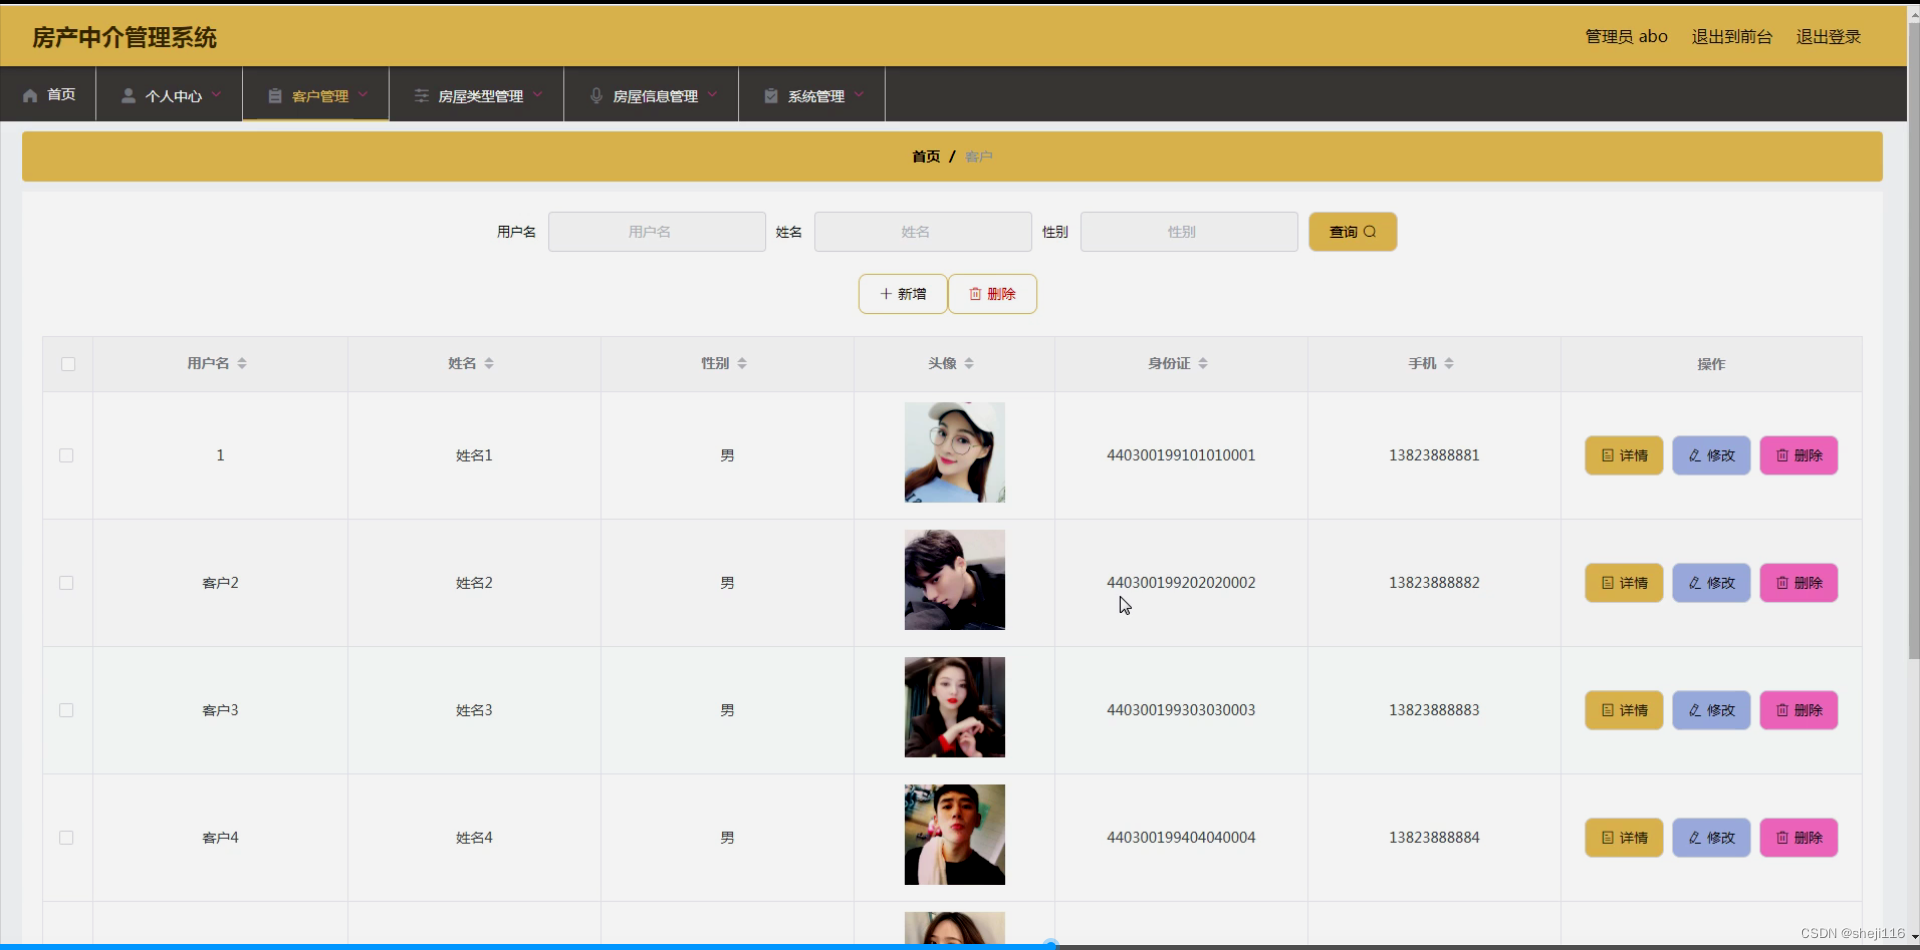Image resolution: width=1920 pixels, height=950 pixels.
Task: Click the 房屋类型管理 filter icon
Action: point(422,95)
